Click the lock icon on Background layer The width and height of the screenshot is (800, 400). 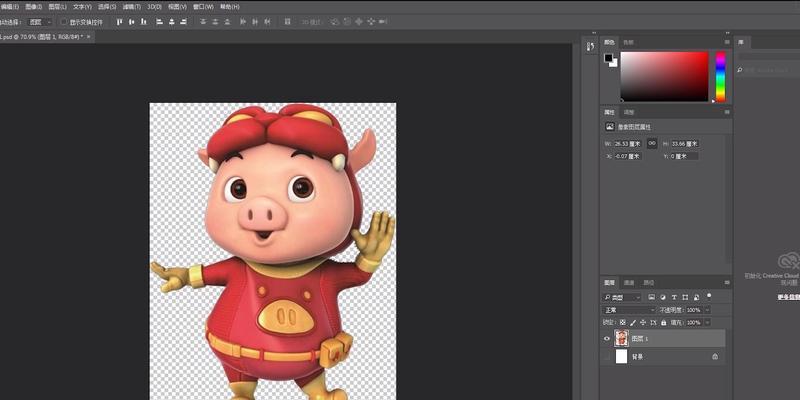(715, 357)
